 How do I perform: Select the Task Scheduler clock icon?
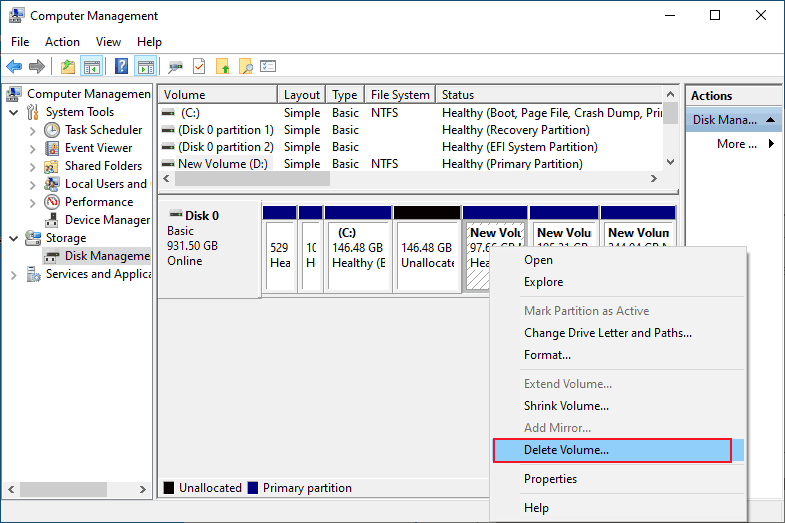[x=52, y=130]
